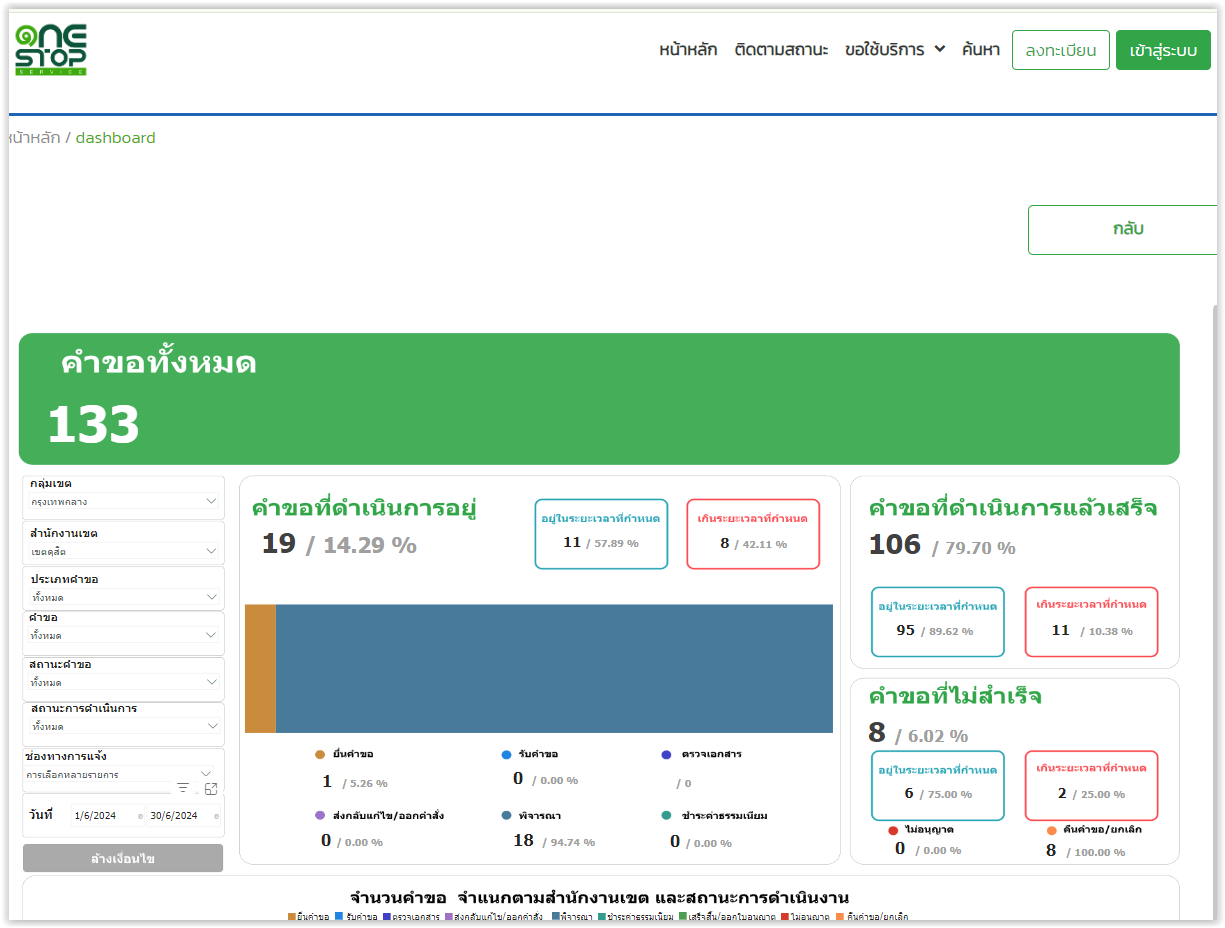Open the สำนักงานเขต dropdown
The image size is (1225, 928).
[210, 551]
